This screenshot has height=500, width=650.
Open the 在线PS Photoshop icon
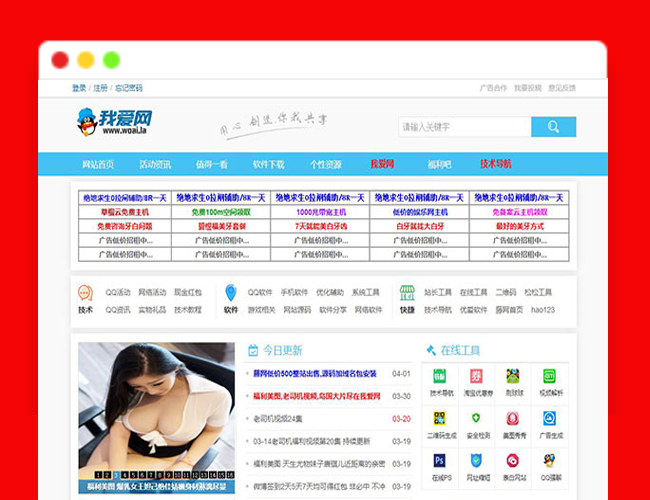click(439, 461)
